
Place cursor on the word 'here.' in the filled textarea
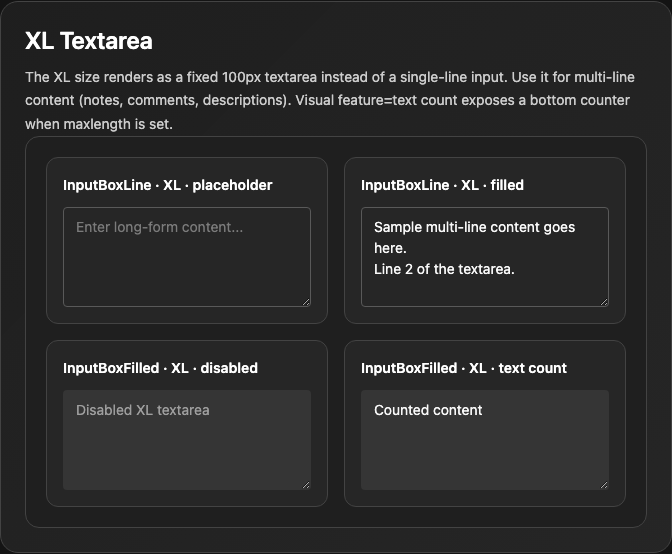pos(390,248)
